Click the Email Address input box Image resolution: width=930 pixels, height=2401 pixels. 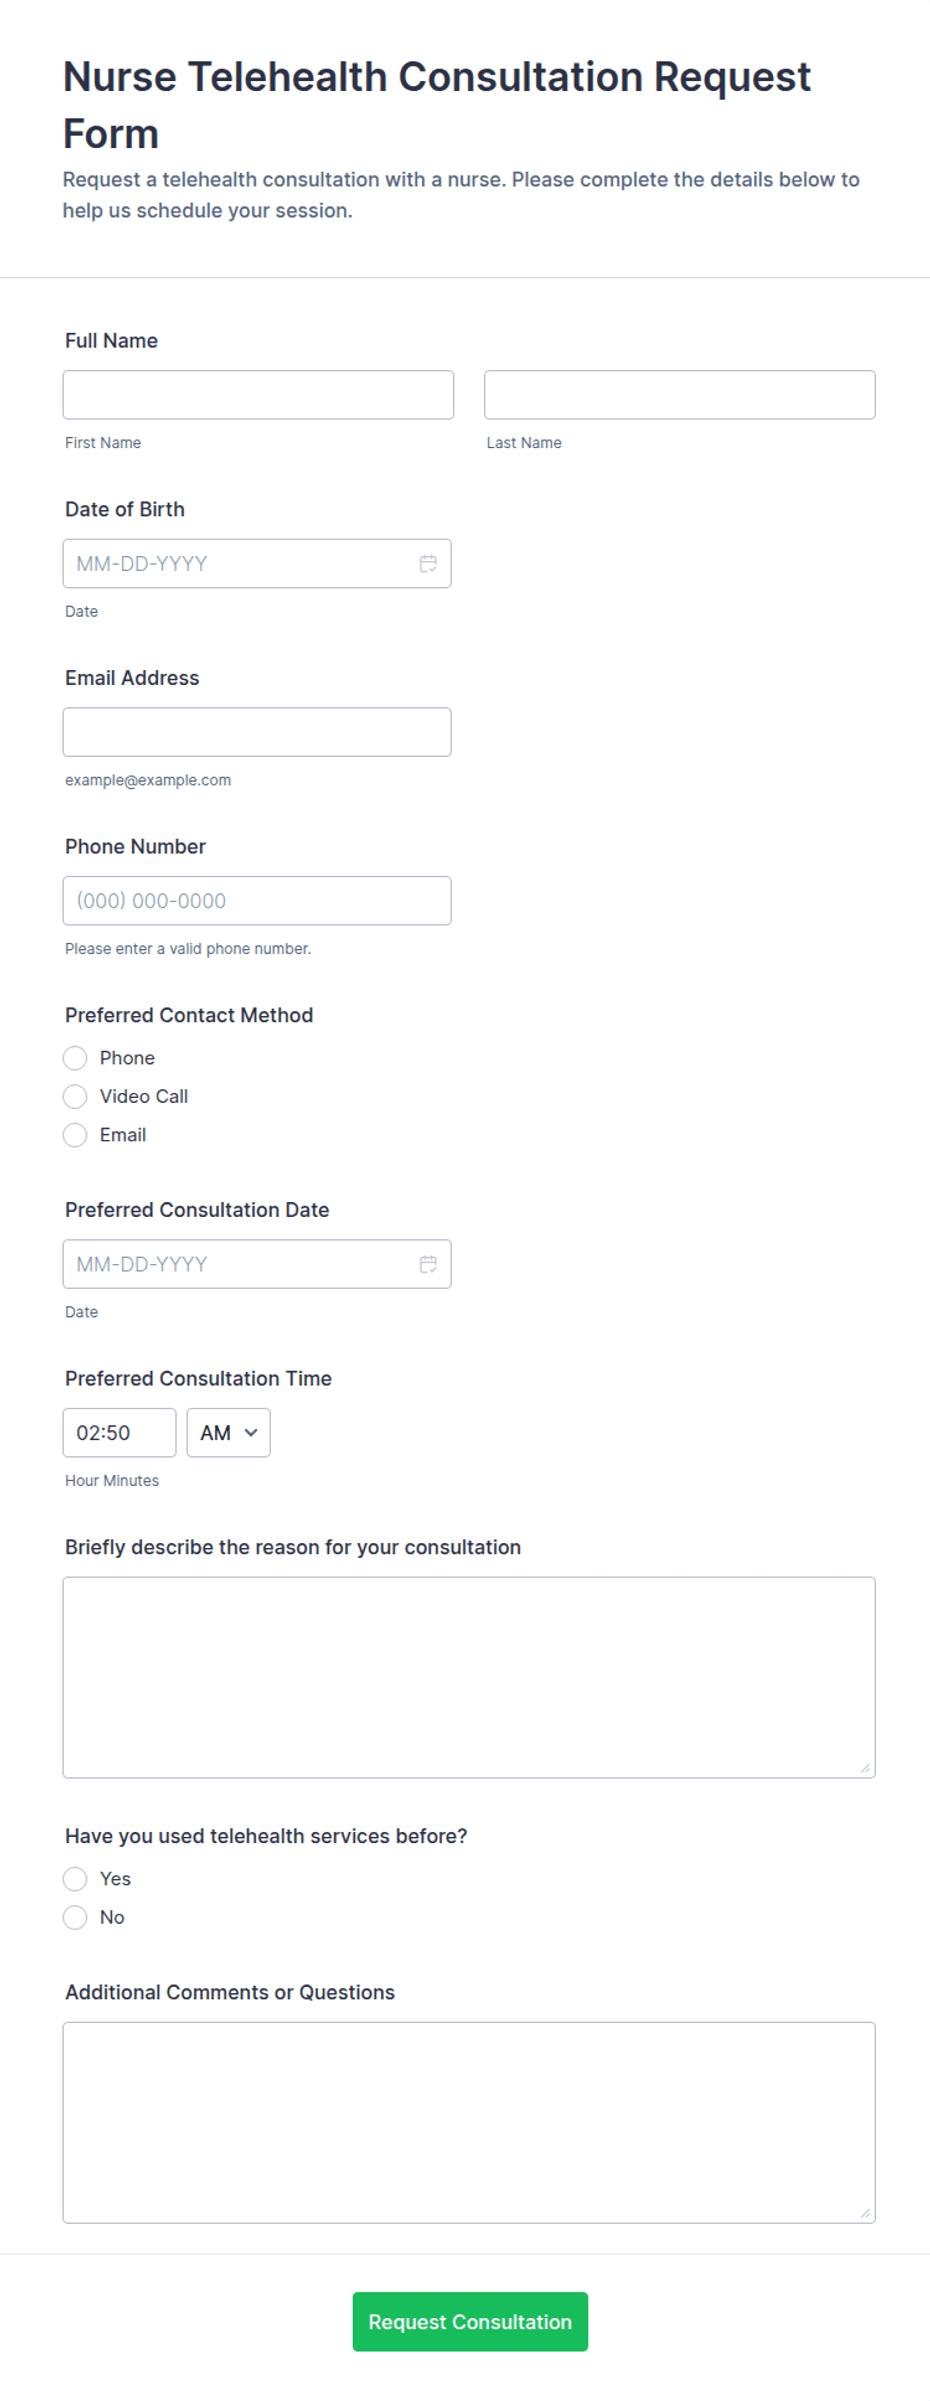[x=257, y=732]
